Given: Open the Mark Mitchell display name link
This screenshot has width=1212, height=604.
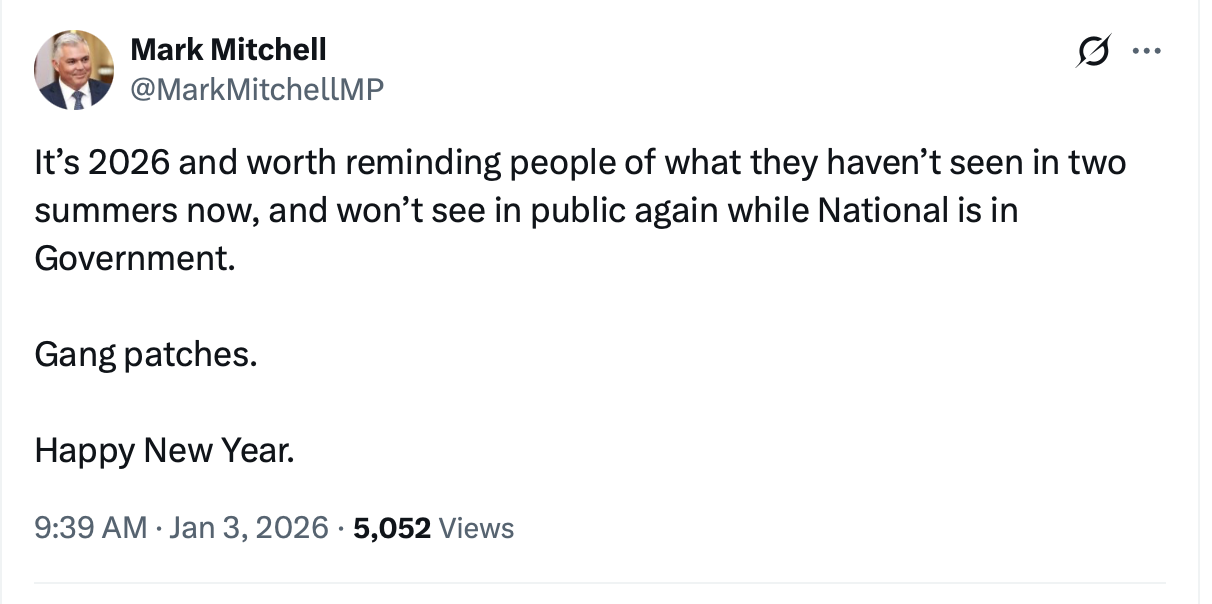Looking at the screenshot, I should (x=228, y=49).
